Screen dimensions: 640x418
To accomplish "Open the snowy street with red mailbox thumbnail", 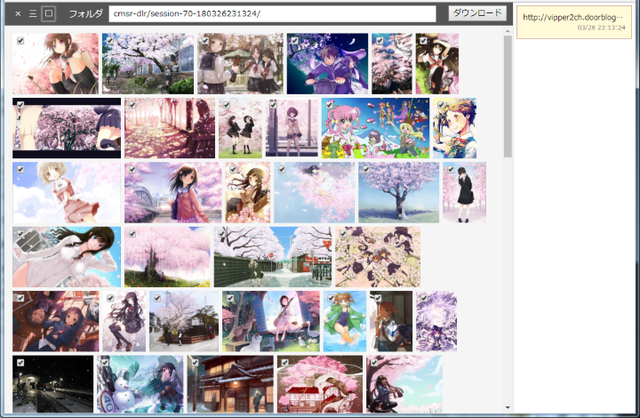I will click(273, 257).
